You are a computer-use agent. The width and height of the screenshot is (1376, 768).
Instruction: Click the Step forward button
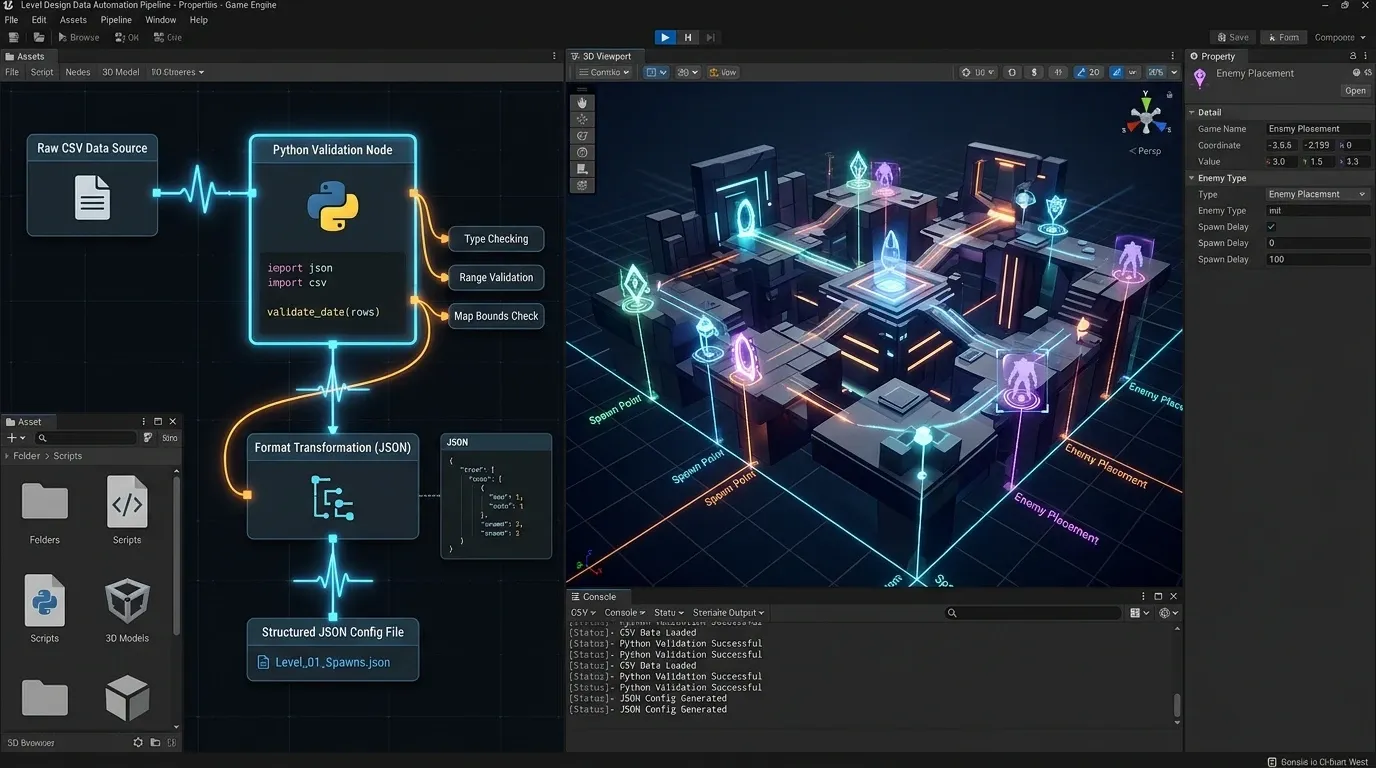[710, 38]
